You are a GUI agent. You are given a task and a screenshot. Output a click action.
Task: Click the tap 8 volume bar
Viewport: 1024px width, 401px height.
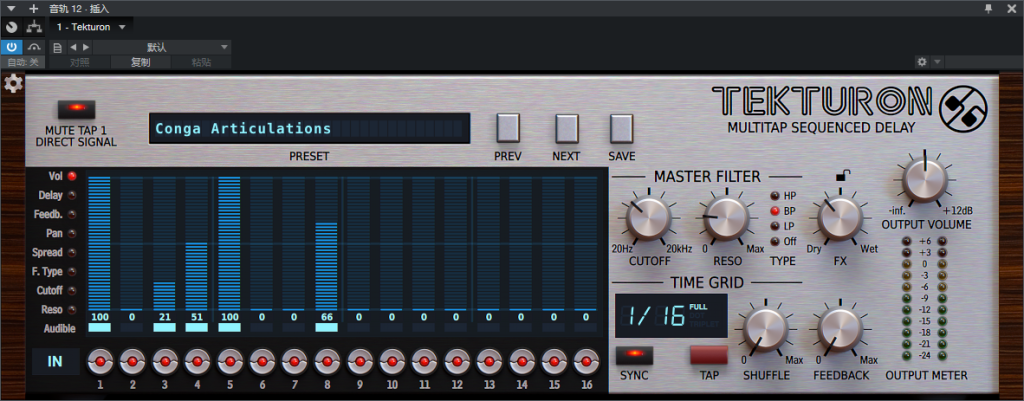[x=327, y=266]
